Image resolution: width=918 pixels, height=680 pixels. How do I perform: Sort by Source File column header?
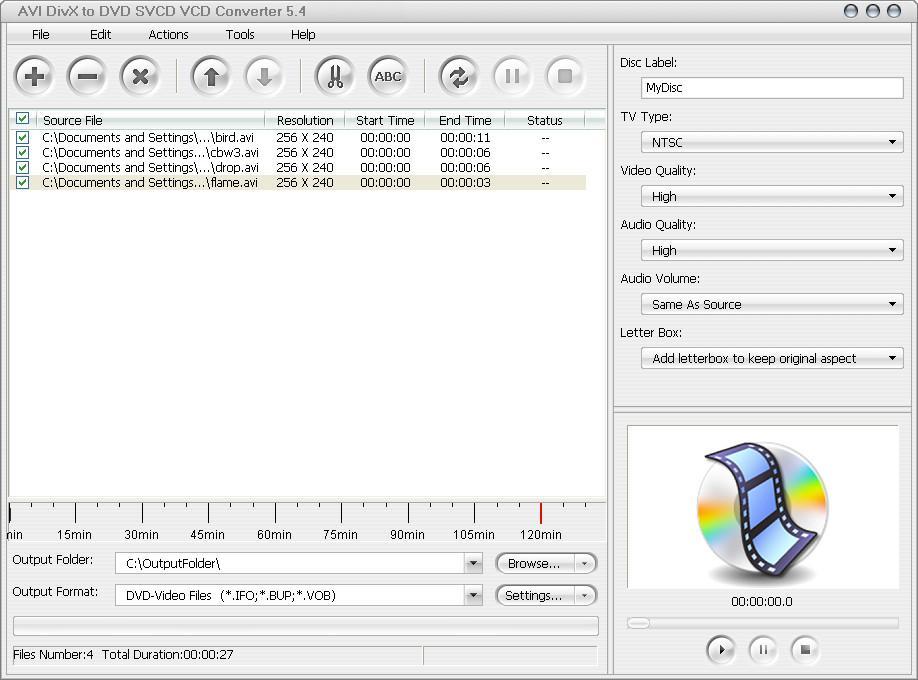(150, 120)
